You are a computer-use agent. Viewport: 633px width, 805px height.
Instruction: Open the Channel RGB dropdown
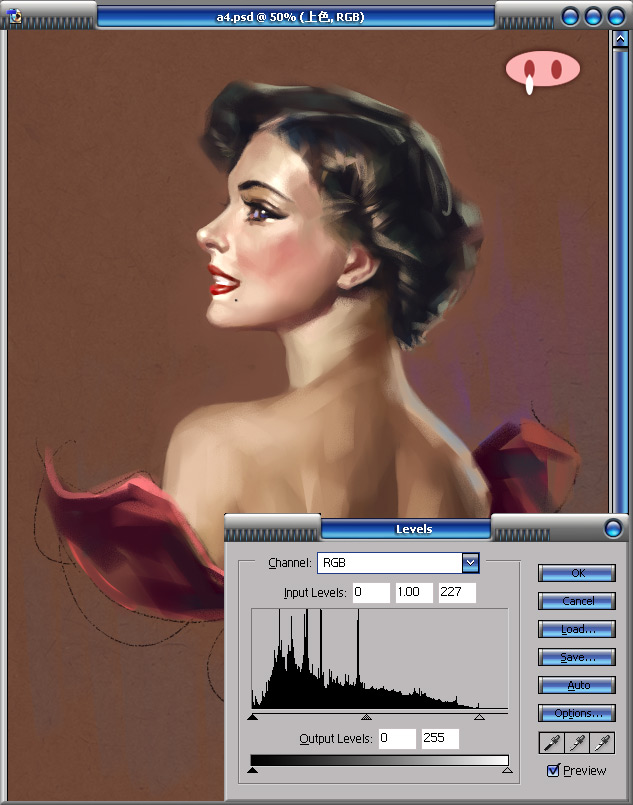tap(470, 563)
